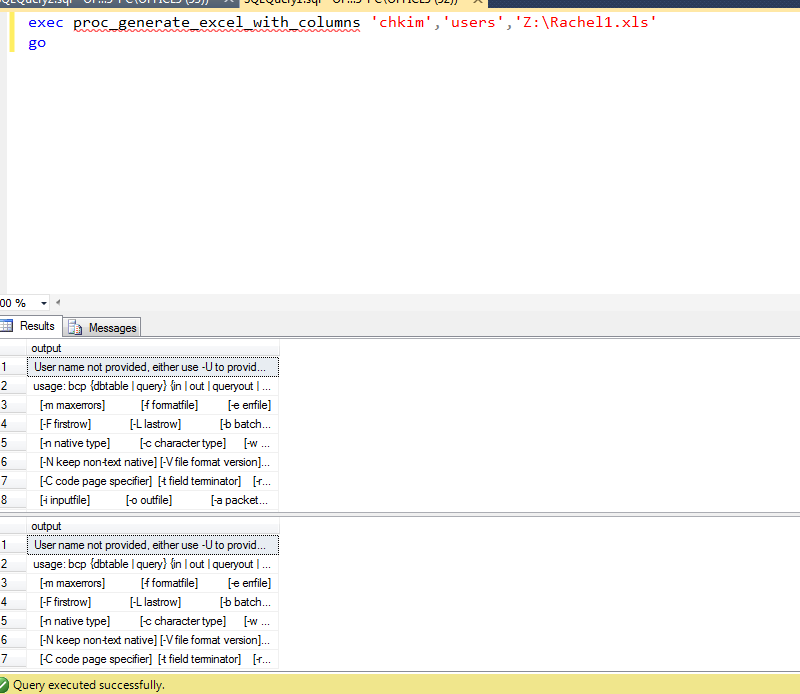The height and width of the screenshot is (694, 800).
Task: Click 'proc_generate_excel_with_columns' in the query editor
Action: (216, 22)
